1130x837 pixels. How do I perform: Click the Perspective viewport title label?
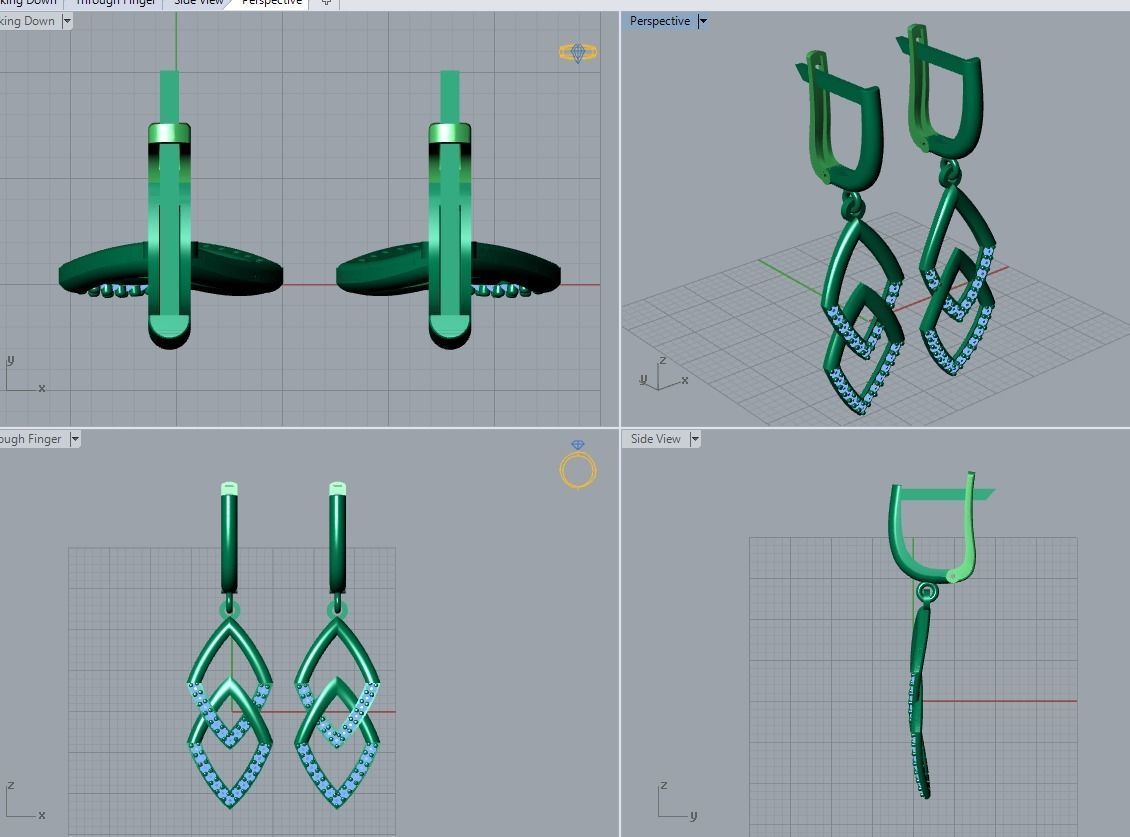[x=659, y=21]
